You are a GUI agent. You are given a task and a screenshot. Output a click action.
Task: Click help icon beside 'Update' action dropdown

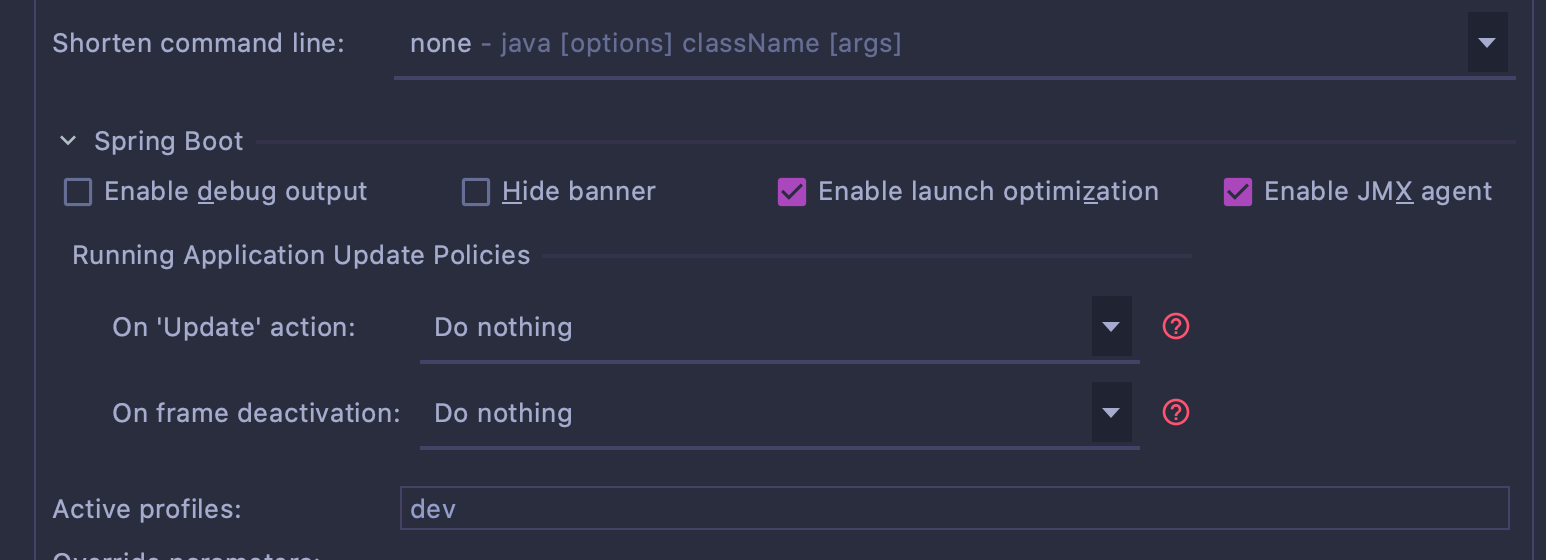[1176, 327]
